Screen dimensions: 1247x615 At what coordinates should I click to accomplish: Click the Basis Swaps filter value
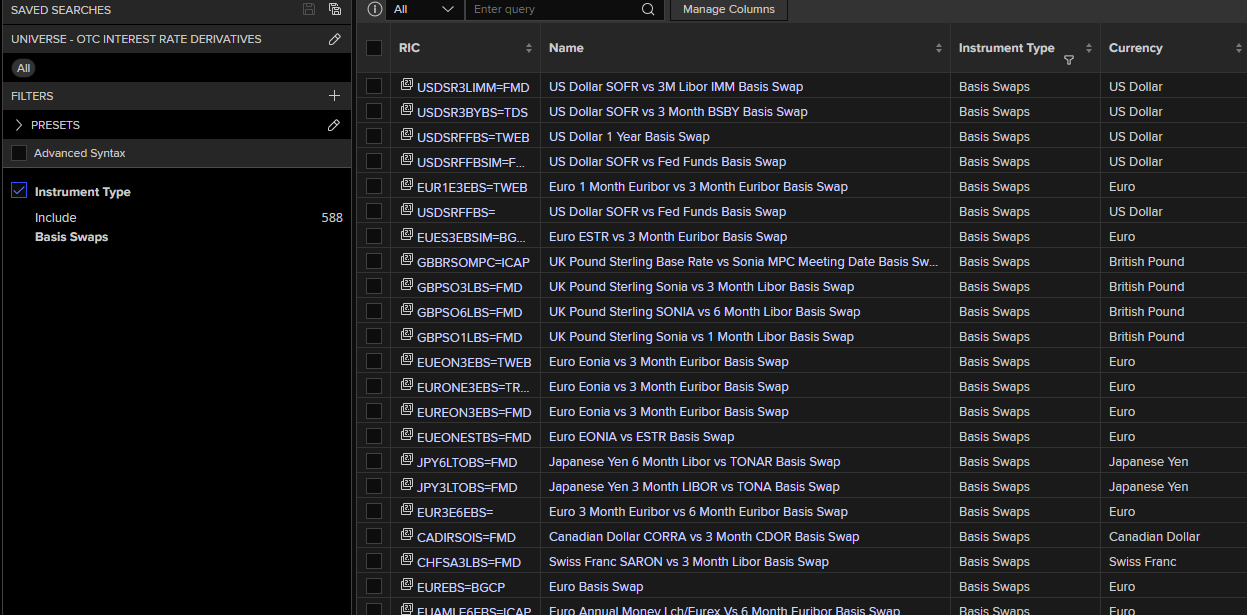(x=72, y=237)
